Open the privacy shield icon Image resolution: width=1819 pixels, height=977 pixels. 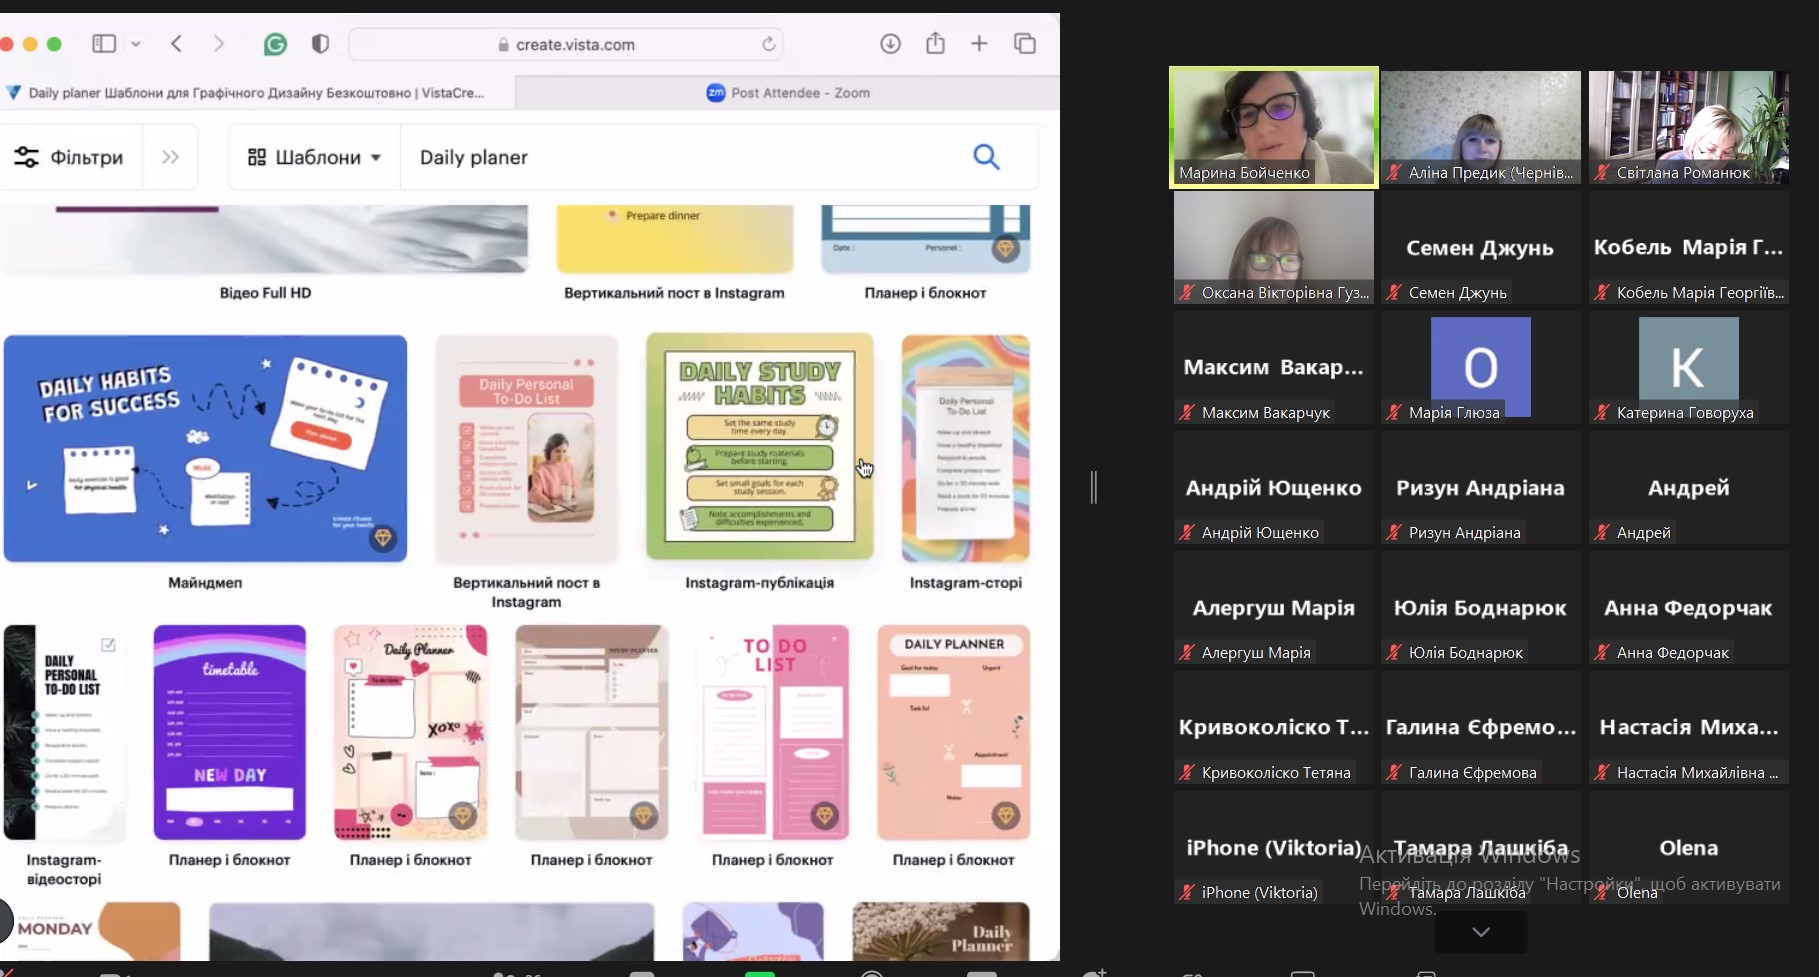(320, 44)
